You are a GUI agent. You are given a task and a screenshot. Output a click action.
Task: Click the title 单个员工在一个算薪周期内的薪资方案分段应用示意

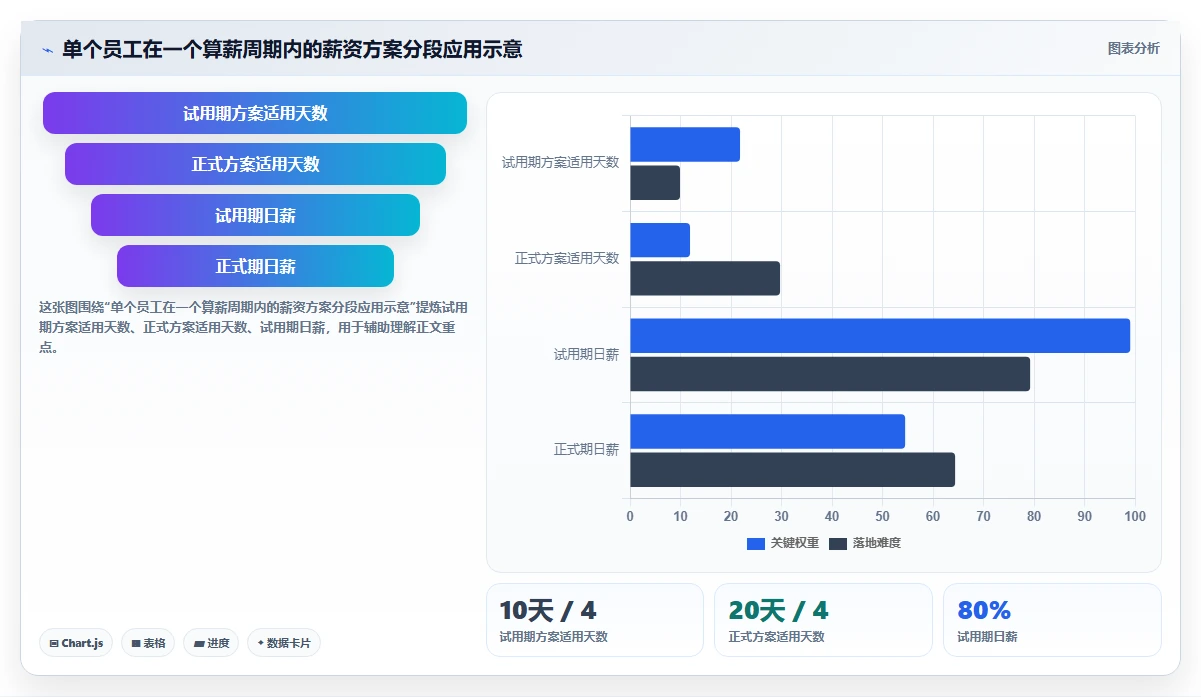(292, 49)
